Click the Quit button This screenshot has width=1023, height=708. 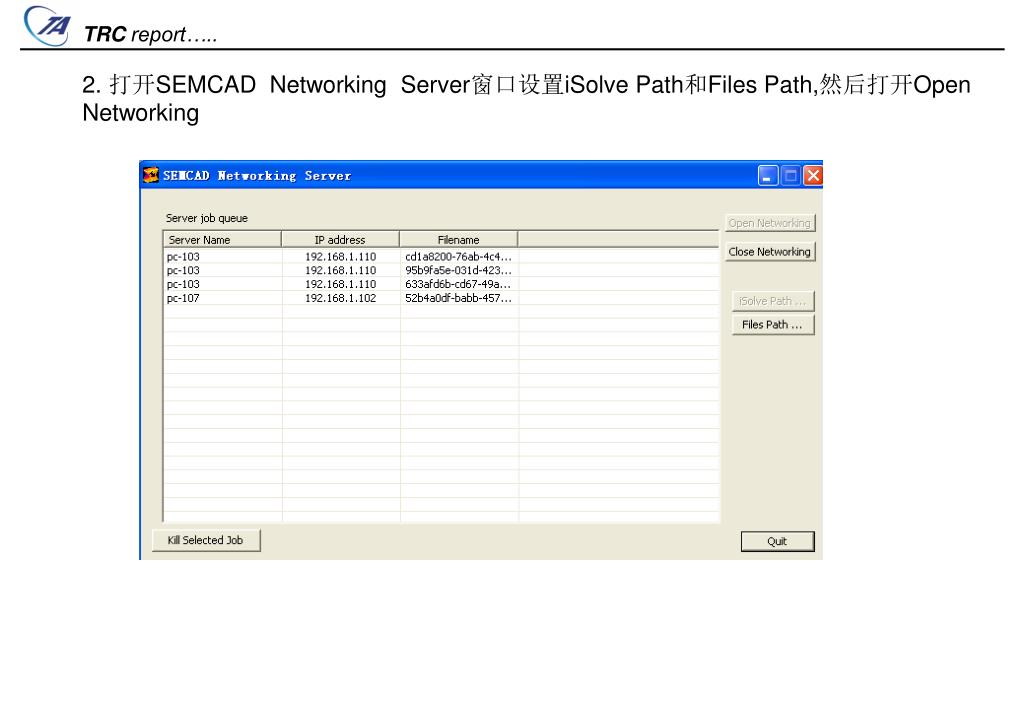777,542
